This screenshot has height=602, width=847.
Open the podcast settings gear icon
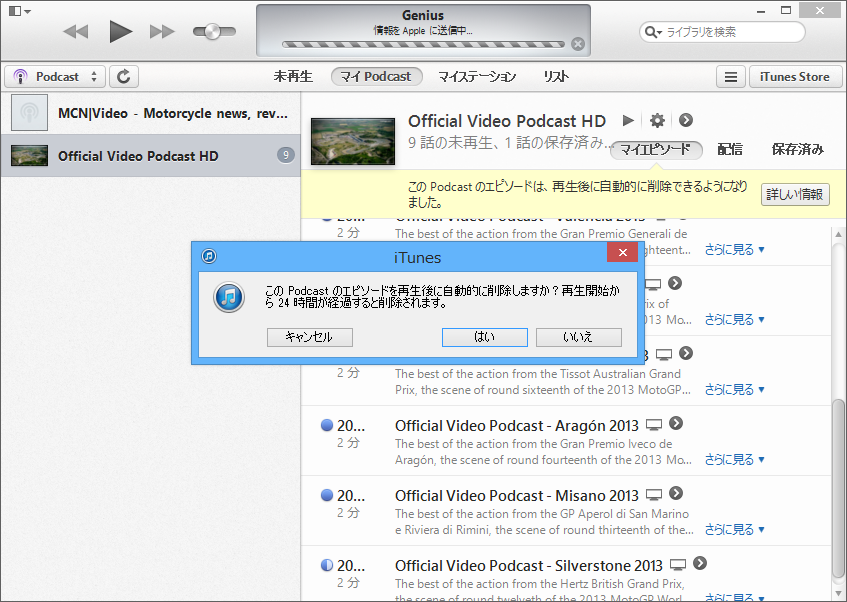(x=657, y=120)
